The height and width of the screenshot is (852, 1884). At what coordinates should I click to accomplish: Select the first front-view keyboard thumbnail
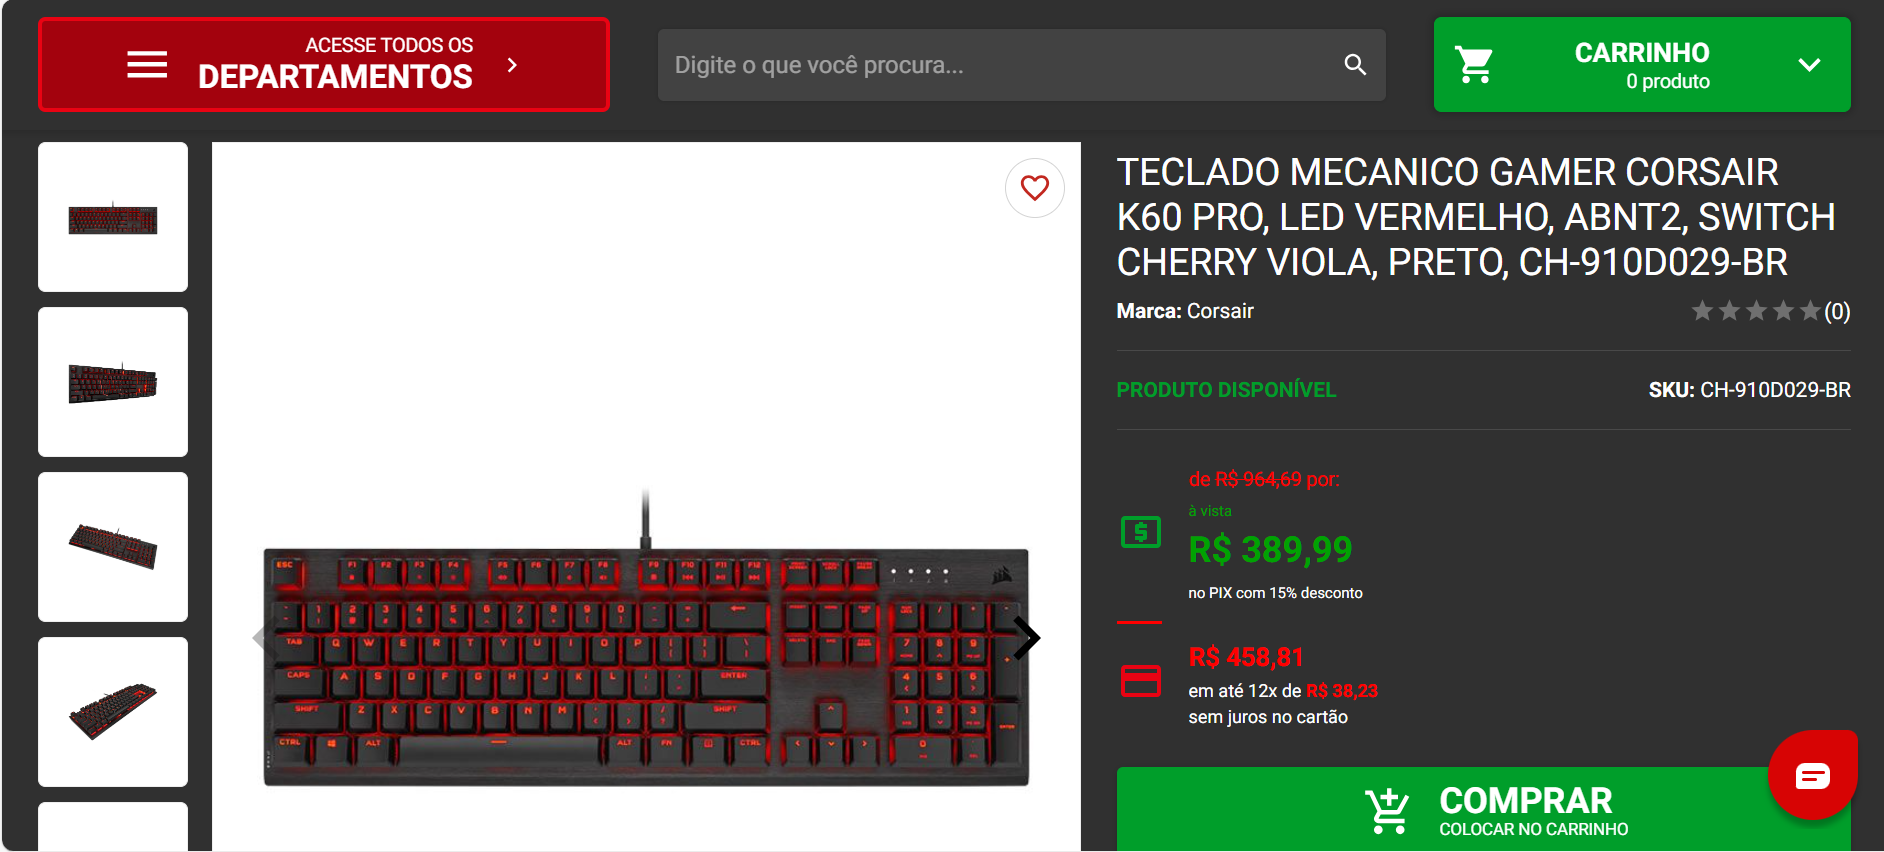point(113,217)
